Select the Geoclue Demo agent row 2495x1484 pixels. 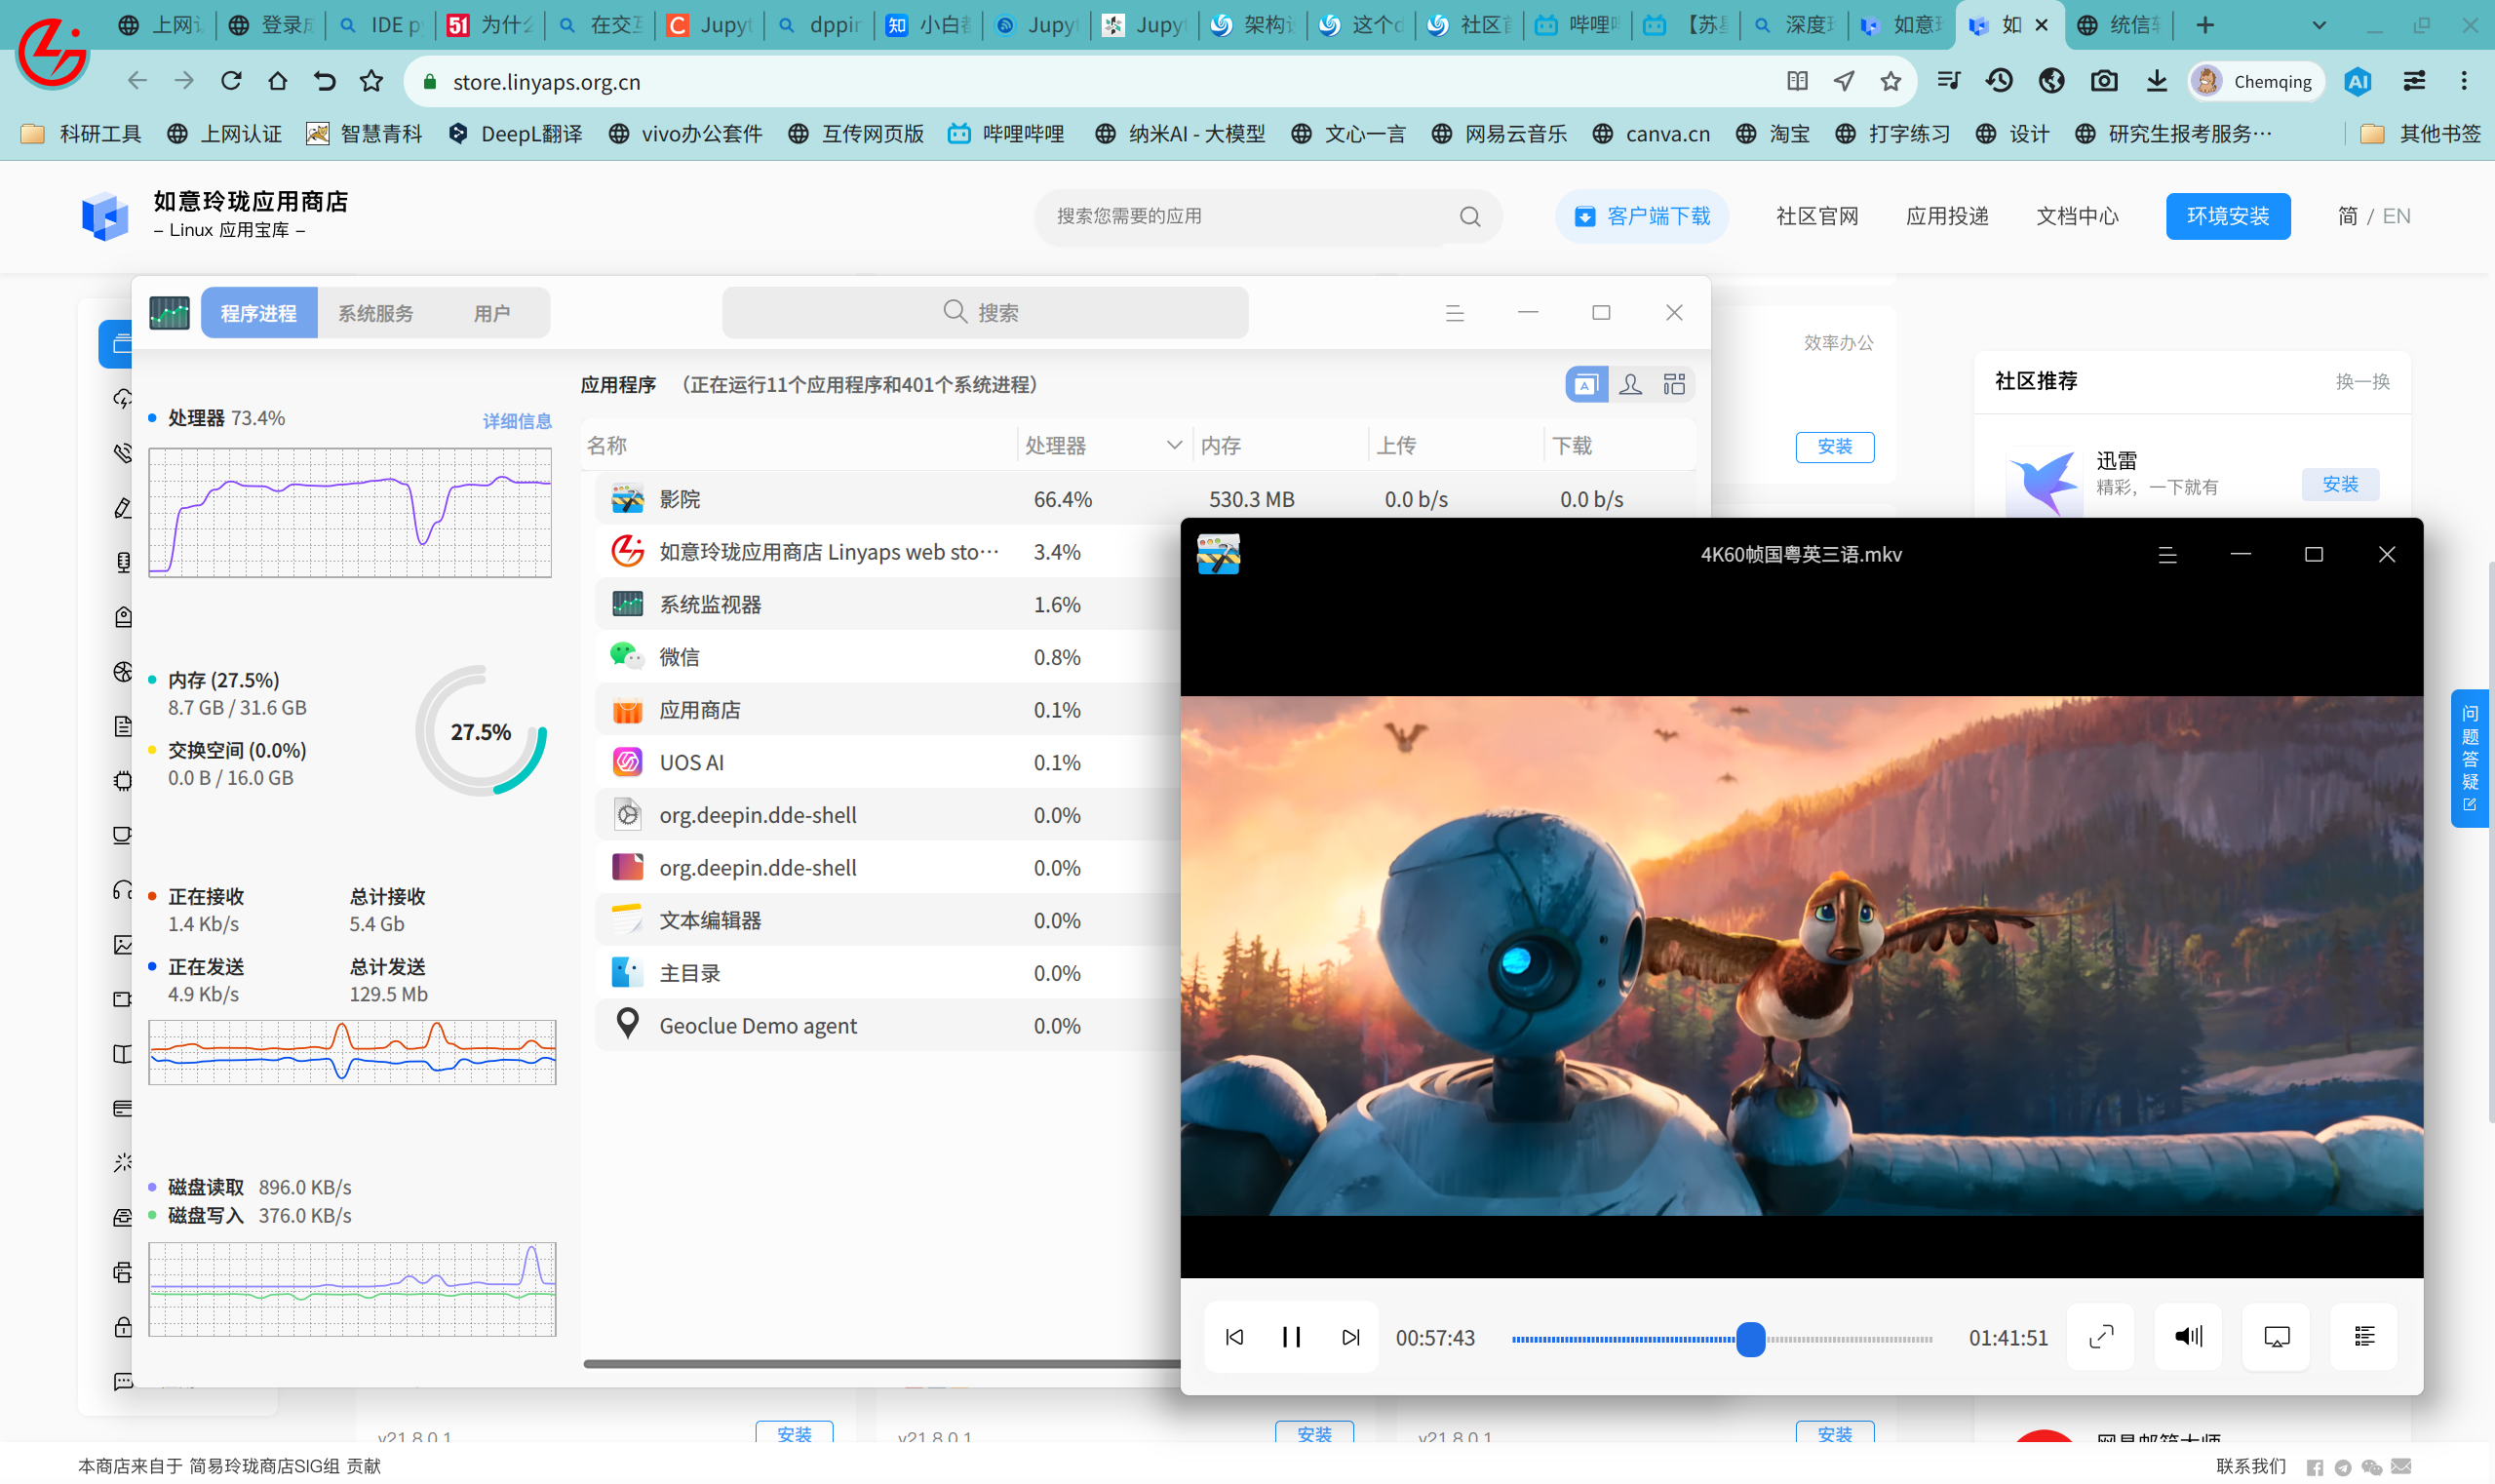[x=890, y=1025]
